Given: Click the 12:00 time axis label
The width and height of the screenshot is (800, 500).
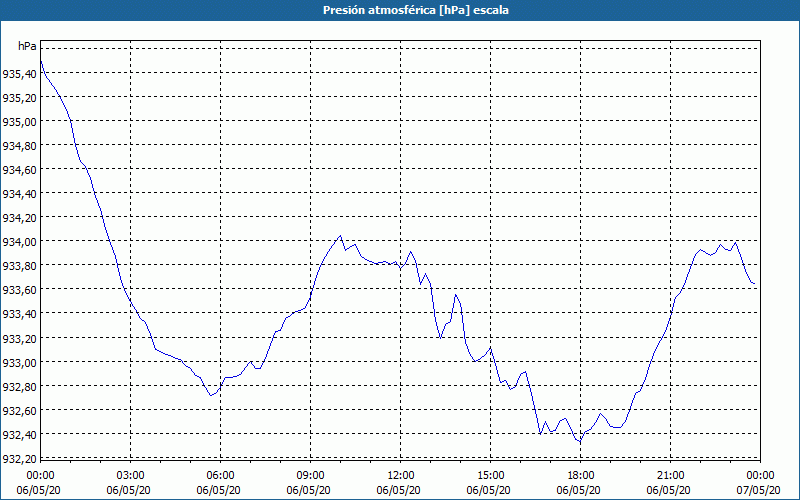Looking at the screenshot, I should (x=401, y=476).
